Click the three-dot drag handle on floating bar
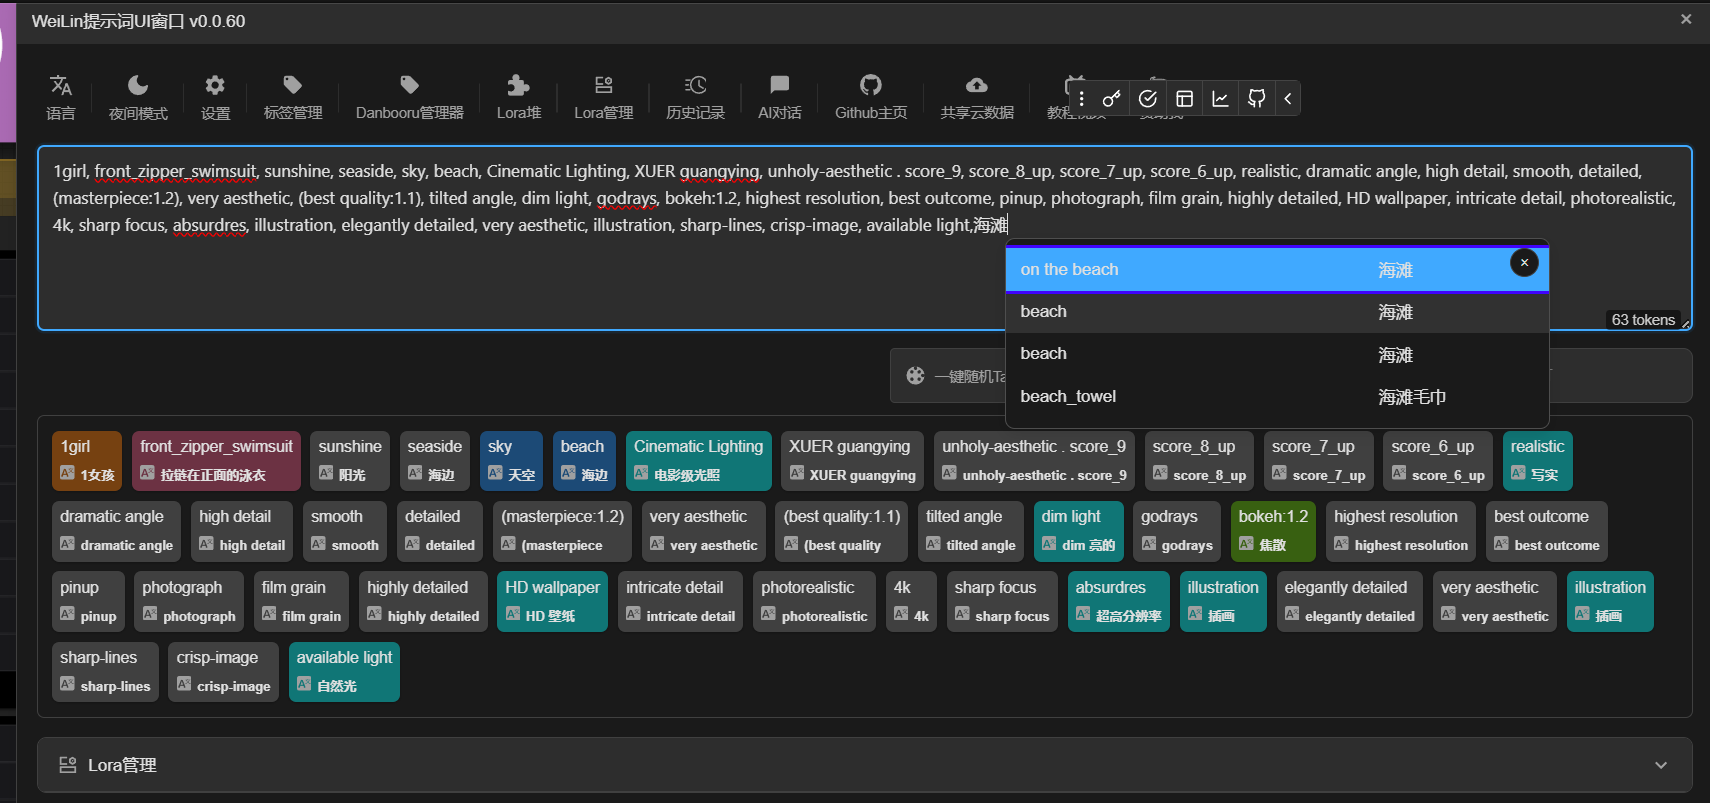Screen dimensions: 1710x803 pyautogui.click(x=1081, y=98)
